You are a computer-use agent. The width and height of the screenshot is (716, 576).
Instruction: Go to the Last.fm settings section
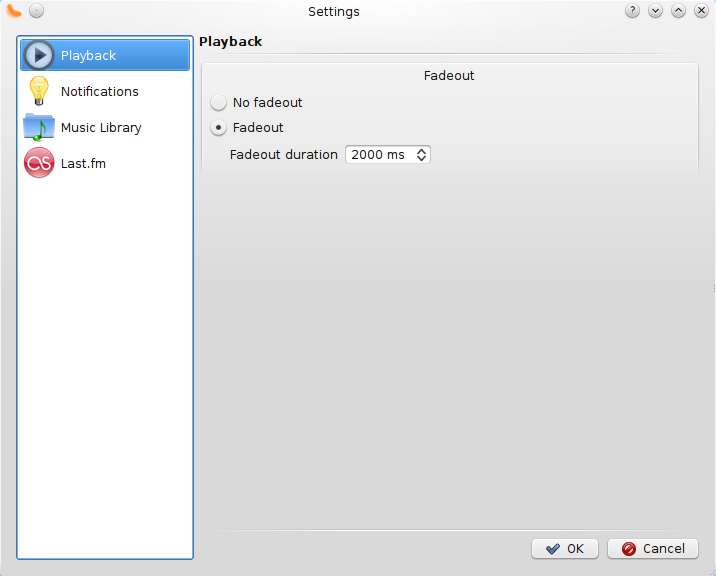83,163
